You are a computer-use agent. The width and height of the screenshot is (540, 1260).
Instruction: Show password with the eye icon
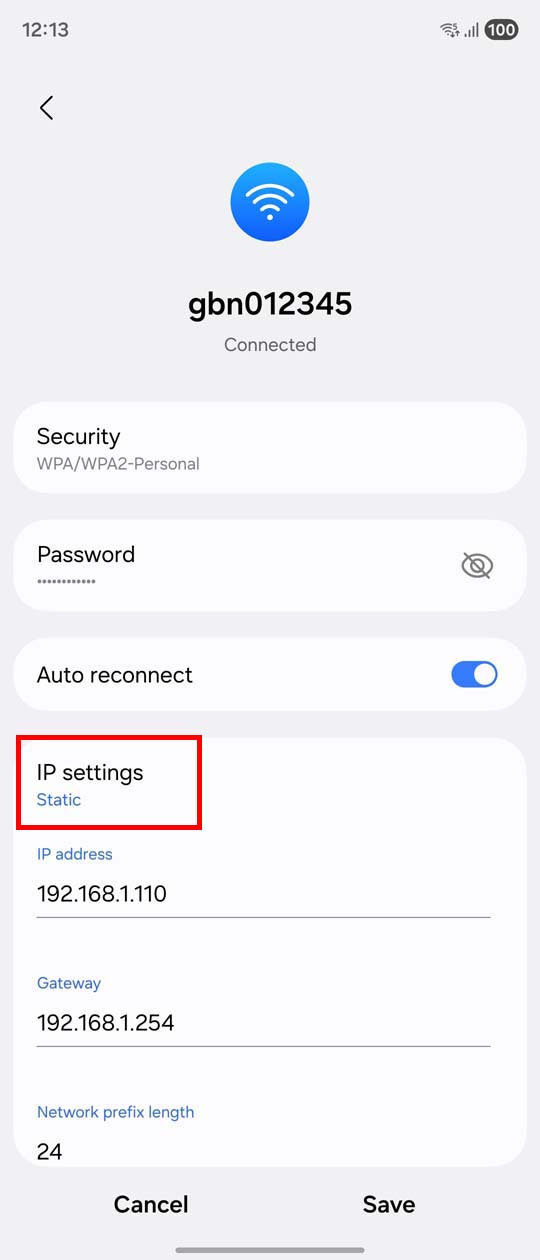tap(477, 566)
